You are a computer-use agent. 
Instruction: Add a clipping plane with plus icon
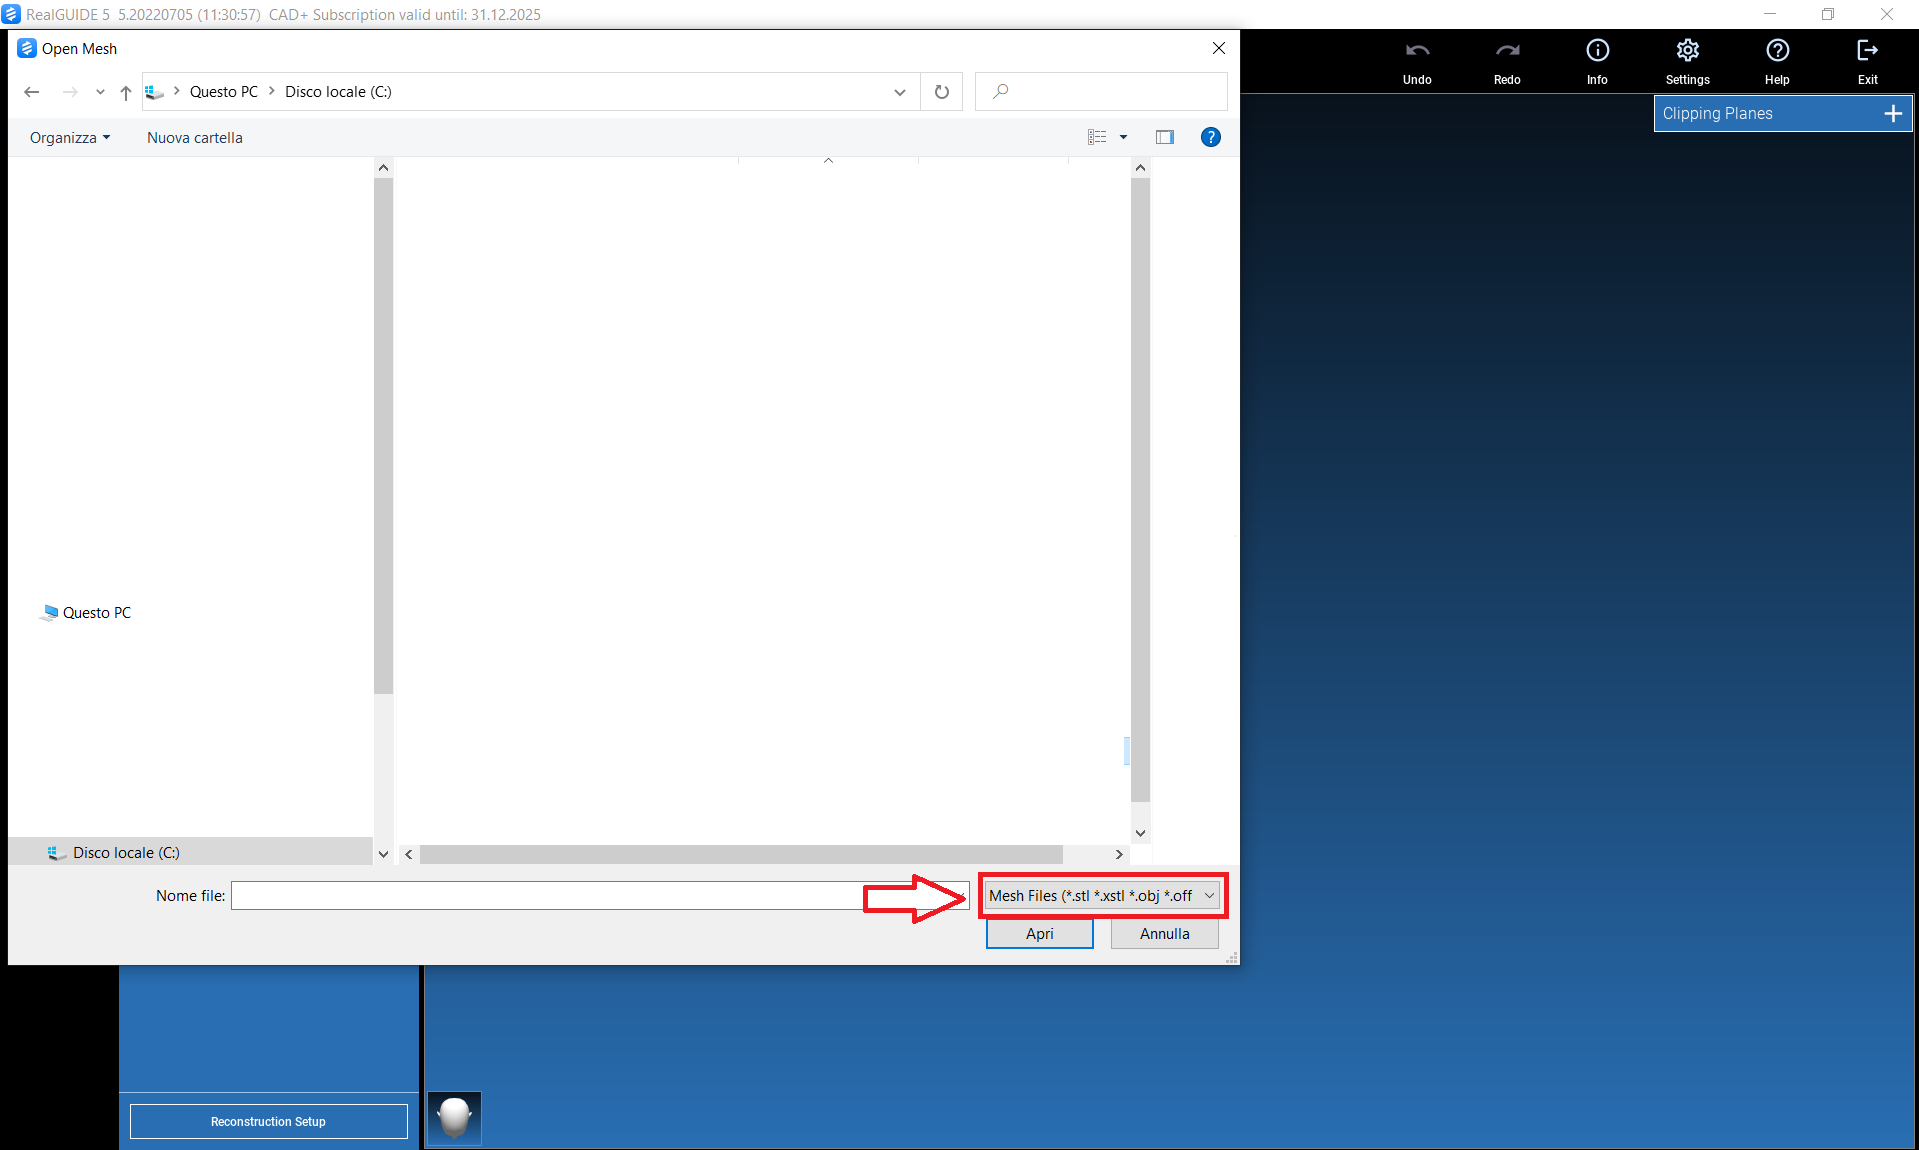(1892, 114)
